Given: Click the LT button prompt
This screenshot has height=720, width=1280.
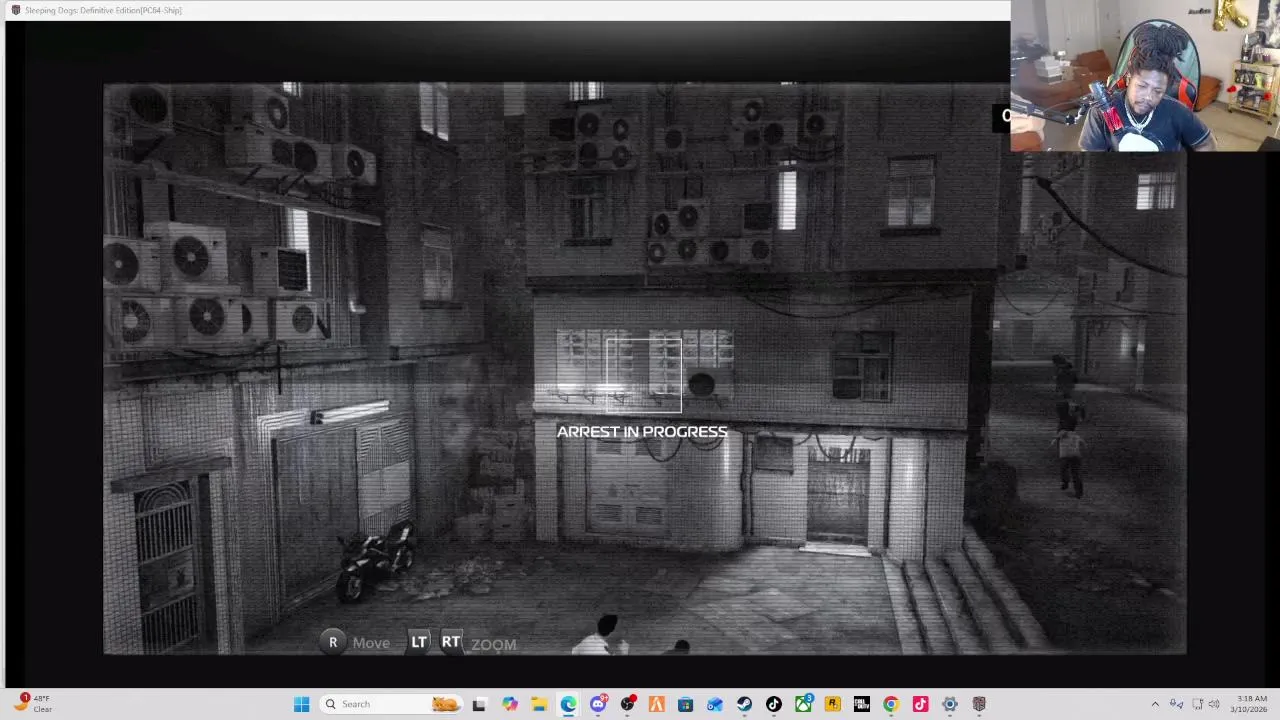Looking at the screenshot, I should click(419, 642).
